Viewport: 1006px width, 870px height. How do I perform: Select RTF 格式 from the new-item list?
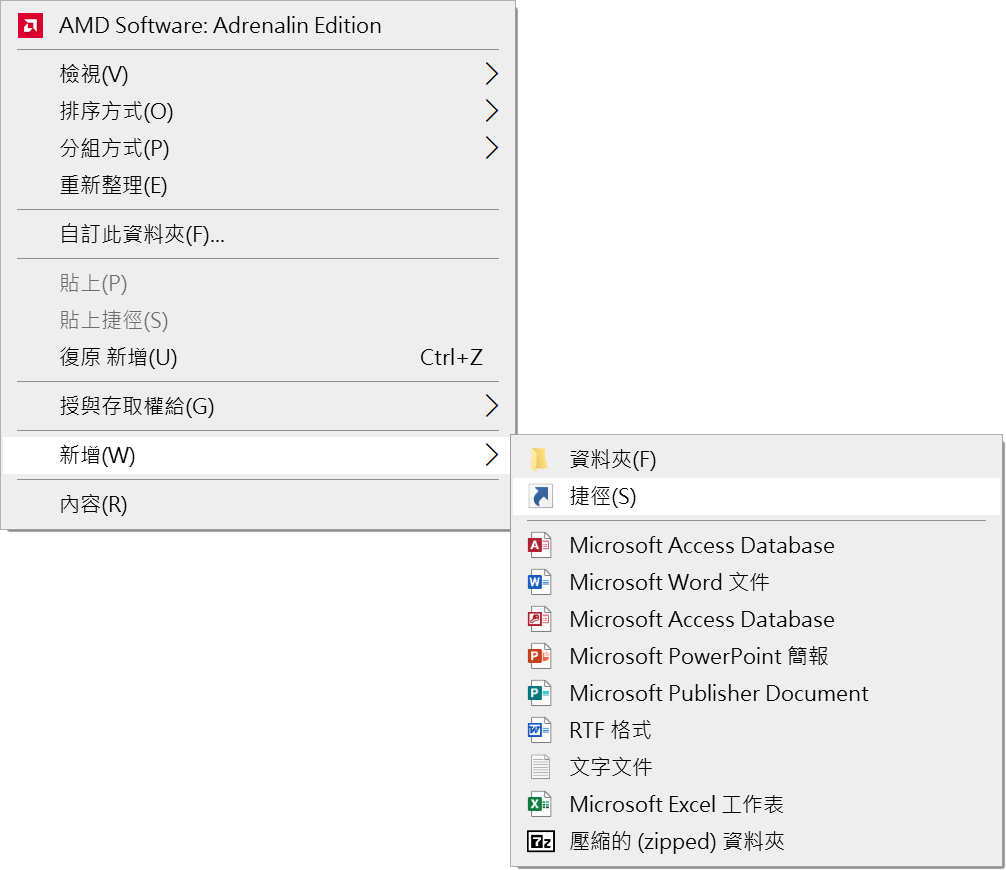[610, 730]
